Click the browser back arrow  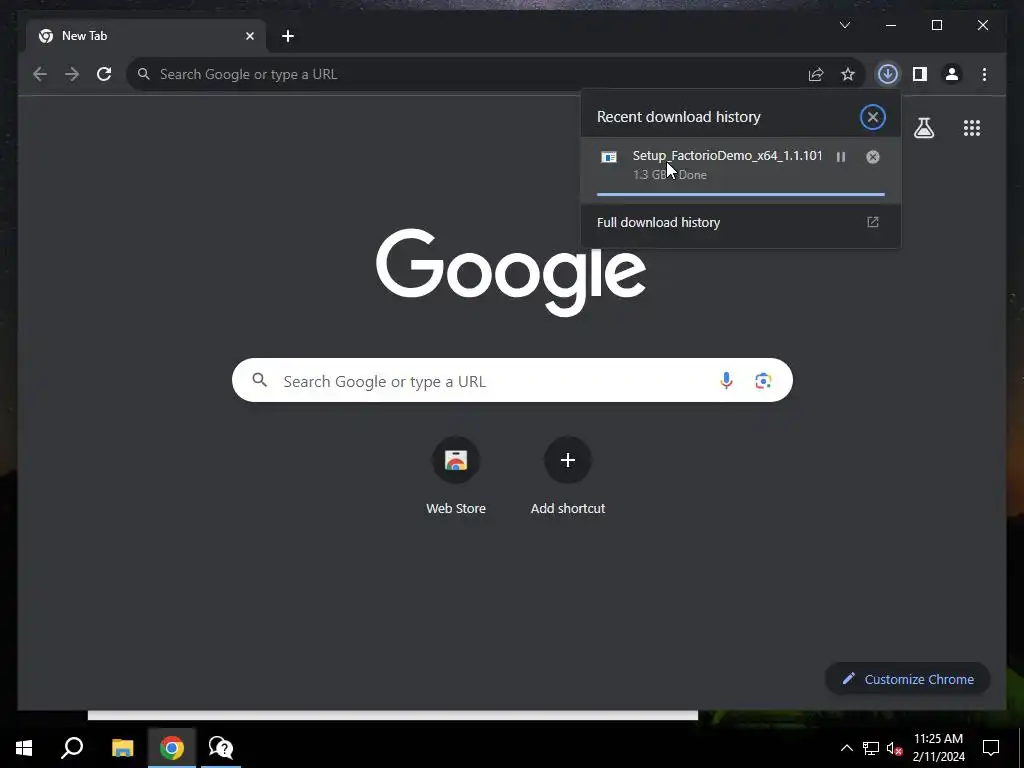click(40, 74)
